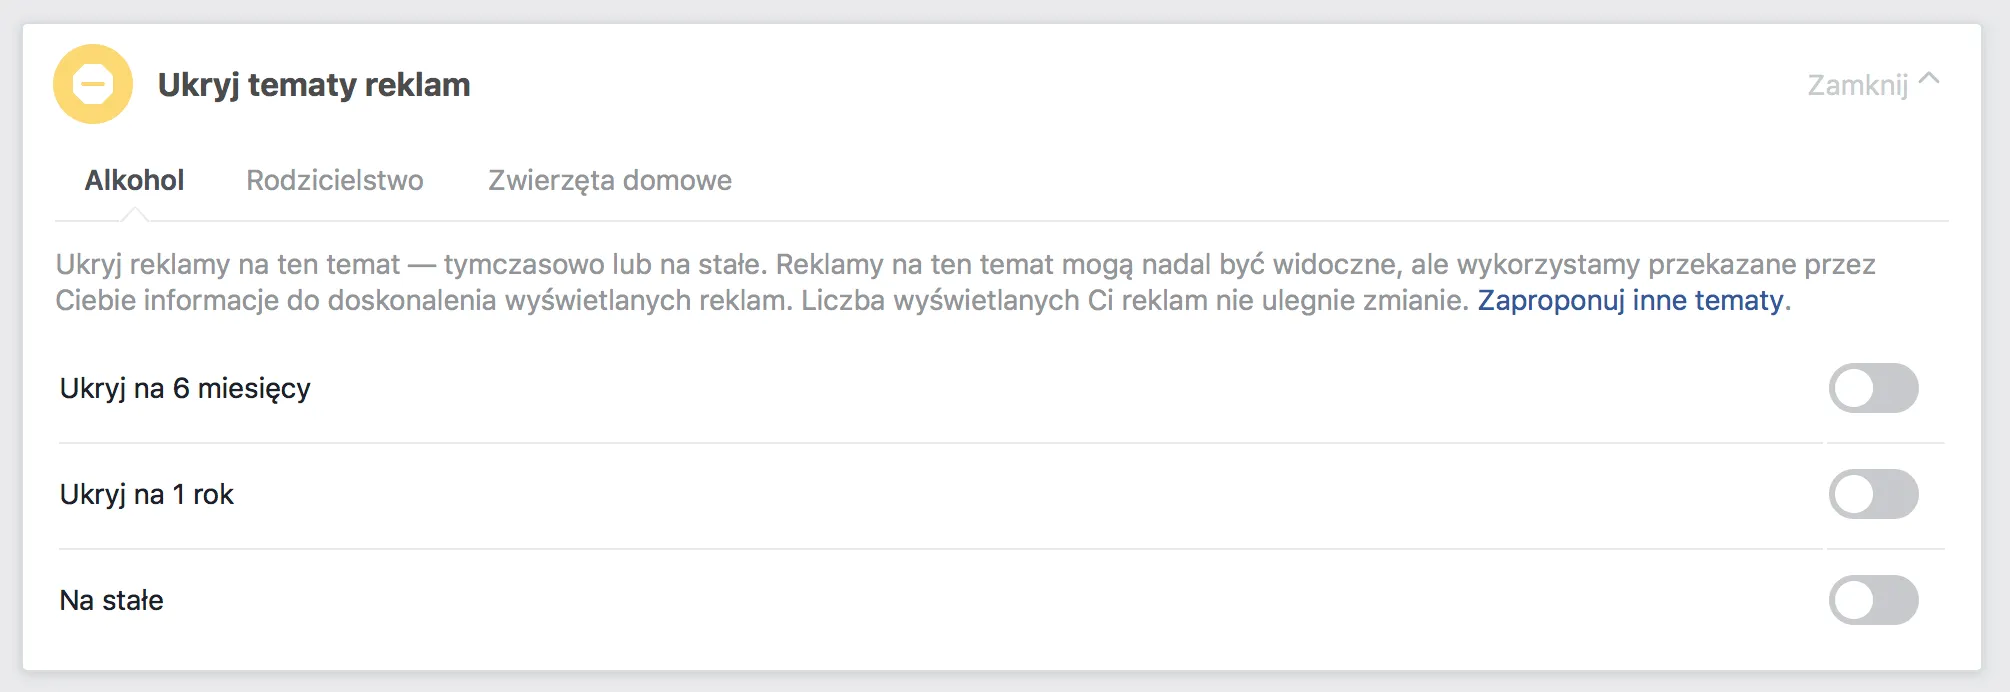Viewport: 2010px width, 692px height.
Task: Click the white knob of the one-year switch
Action: [x=1854, y=494]
